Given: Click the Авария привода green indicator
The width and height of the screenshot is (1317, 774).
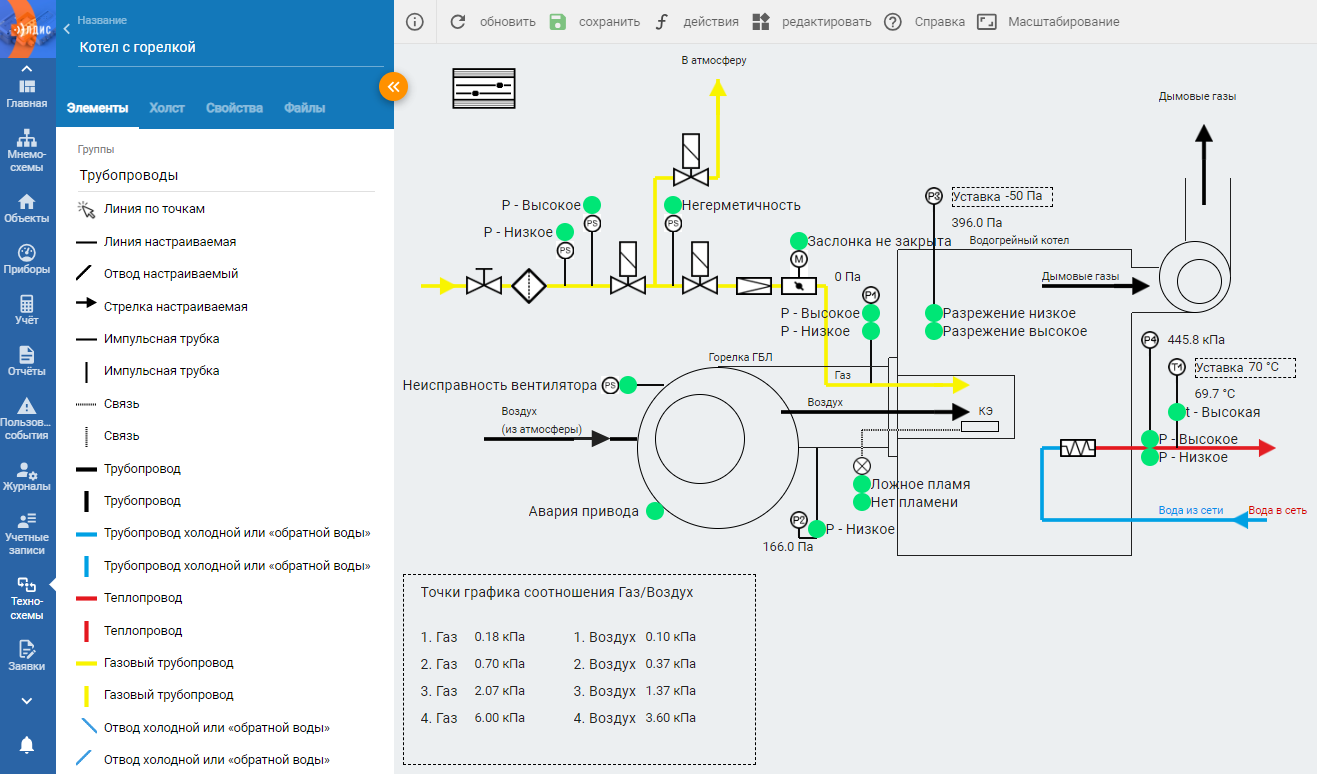Looking at the screenshot, I should click(655, 511).
